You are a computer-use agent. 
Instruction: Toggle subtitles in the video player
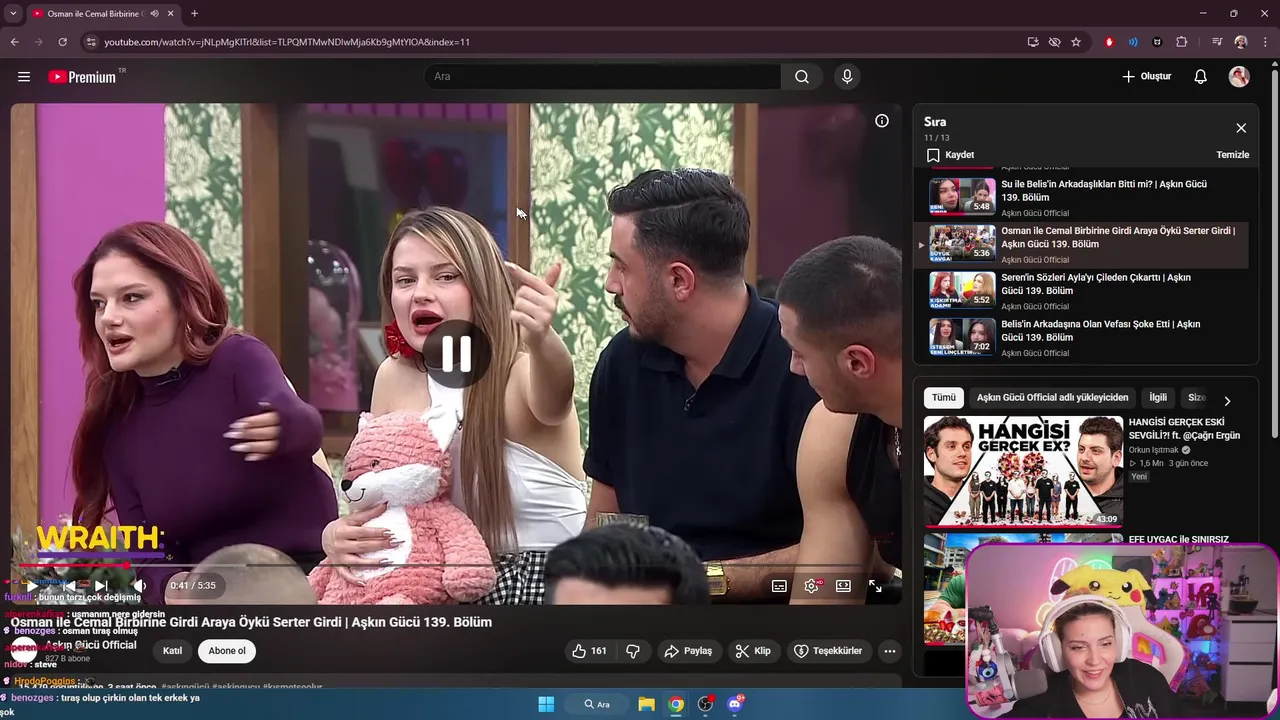(779, 586)
